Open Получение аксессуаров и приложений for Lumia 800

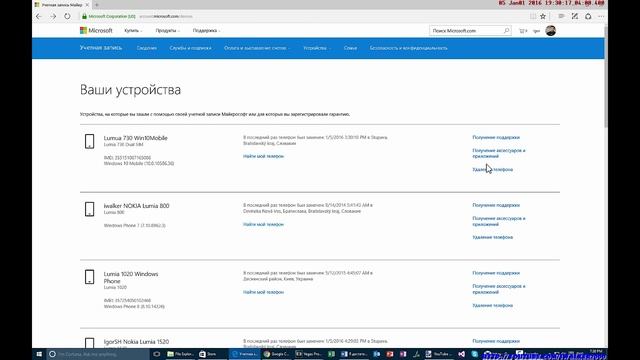(499, 222)
